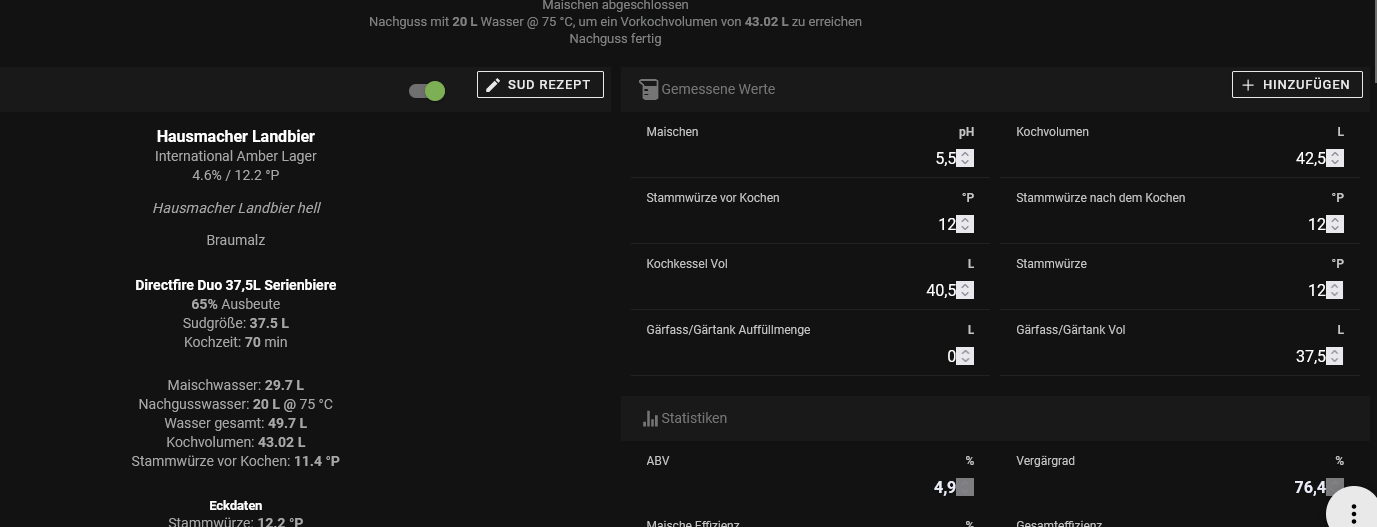Viewport: 1377px width, 527px height.
Task: Click the Kochvolumen spinner arrows
Action: [x=1335, y=158]
